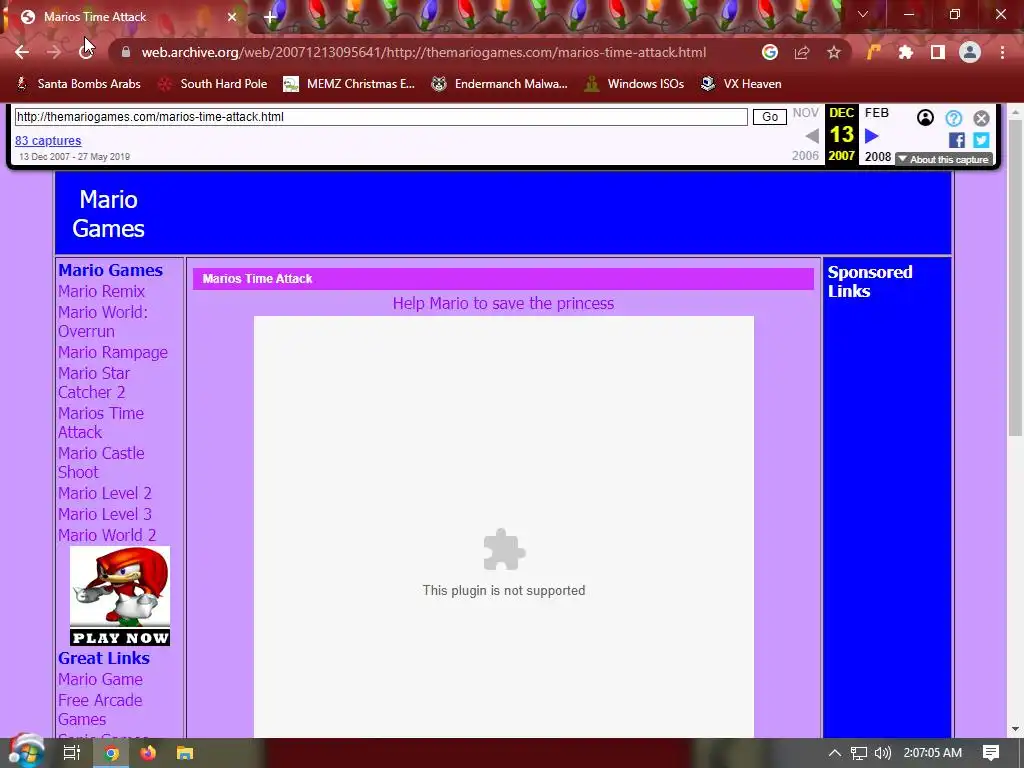Open the volume tray icon

pyautogui.click(x=882, y=753)
